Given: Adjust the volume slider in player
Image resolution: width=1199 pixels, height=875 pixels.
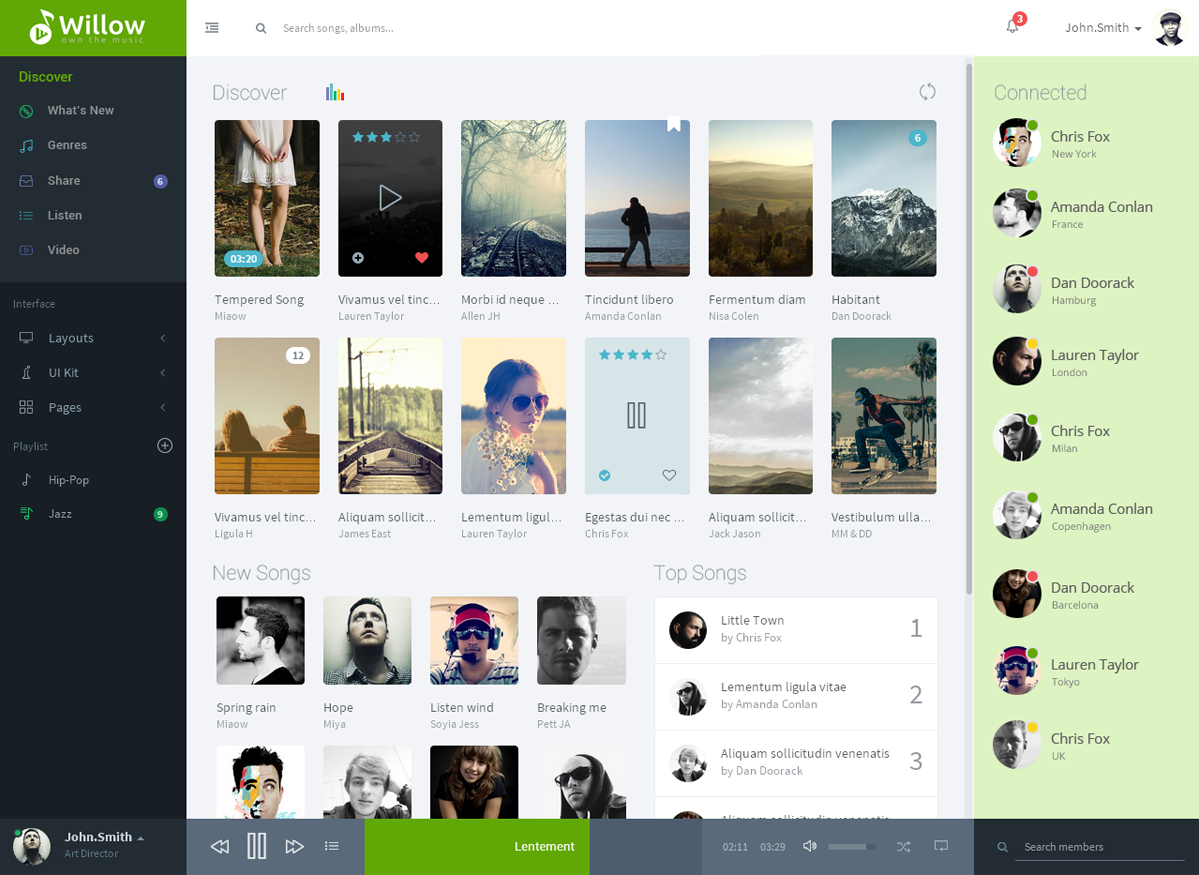Looking at the screenshot, I should [852, 847].
